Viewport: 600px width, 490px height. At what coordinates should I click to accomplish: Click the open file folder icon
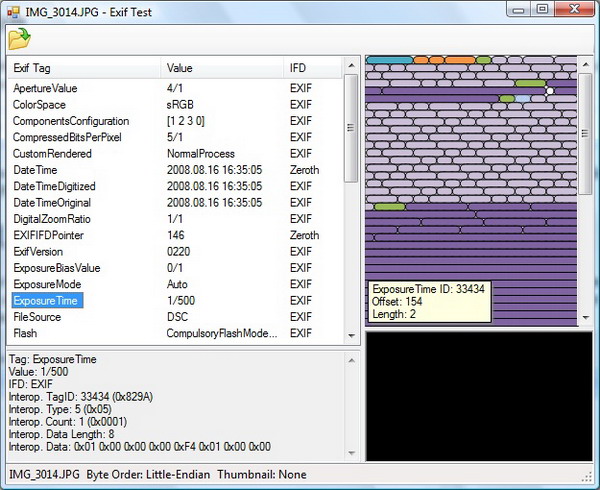[x=19, y=38]
